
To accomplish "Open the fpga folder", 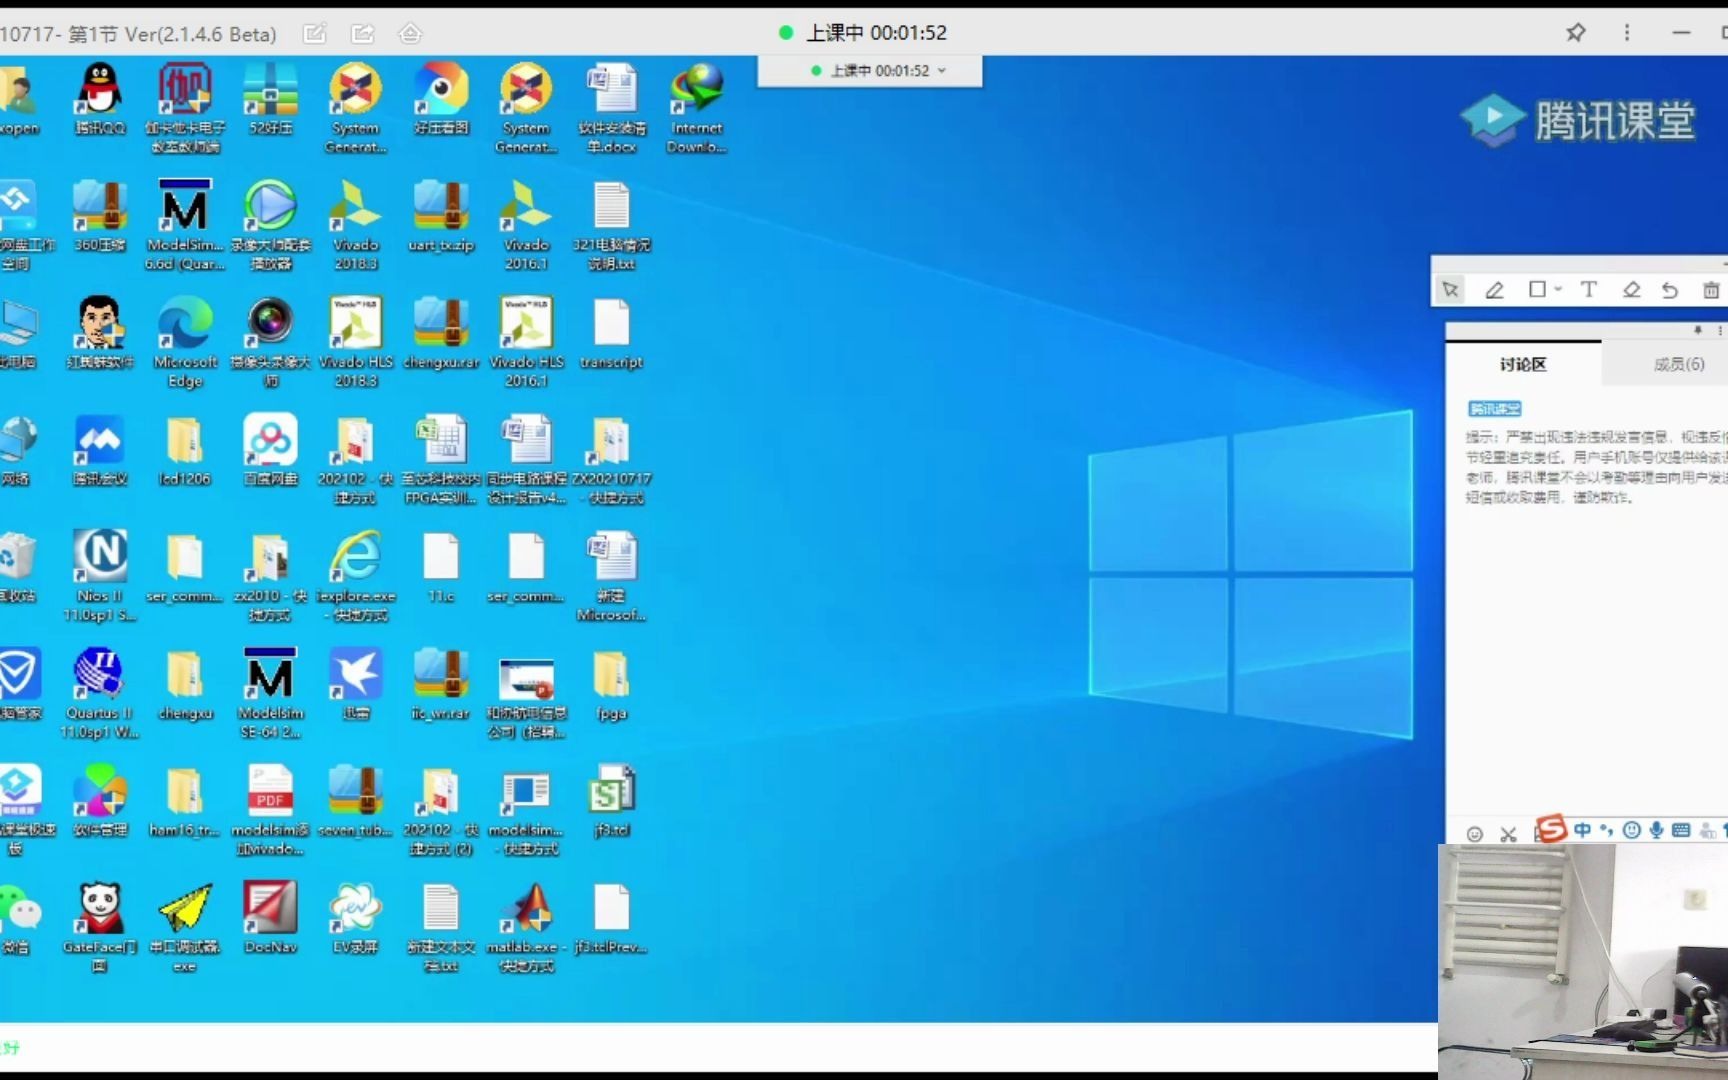I will point(611,684).
